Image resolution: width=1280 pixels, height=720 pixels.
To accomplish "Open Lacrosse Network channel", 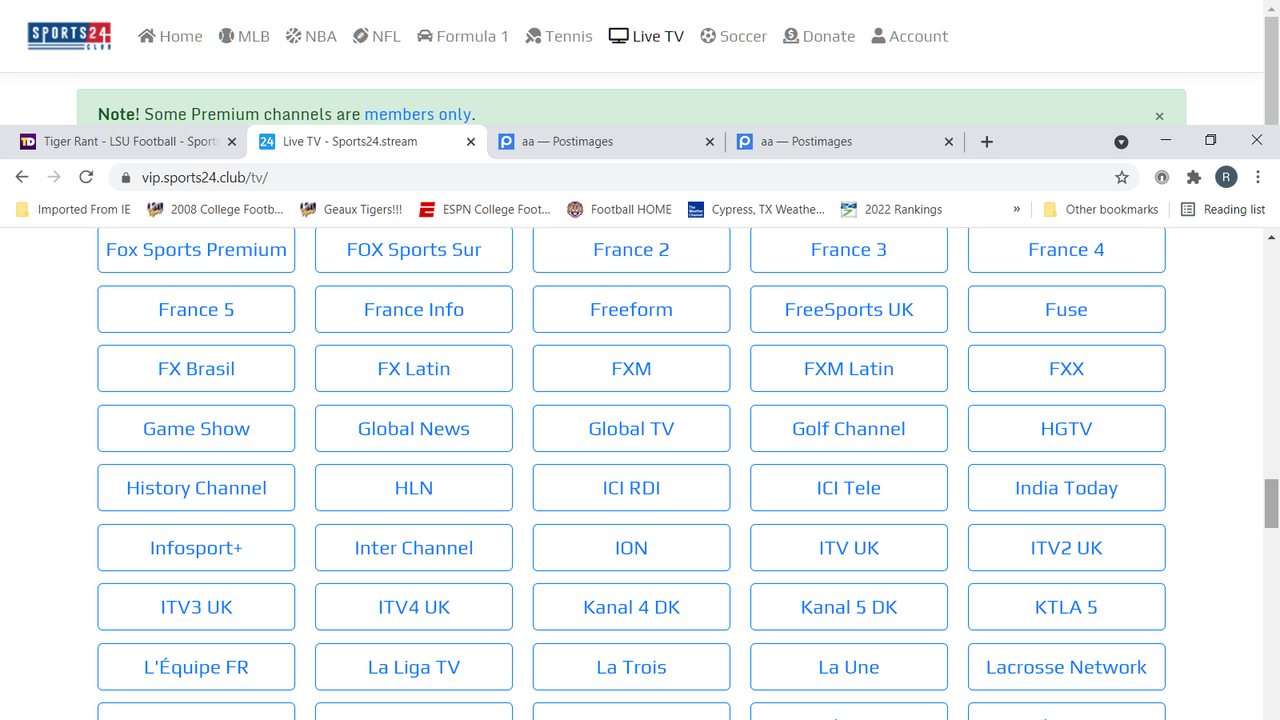I will coord(1066,667).
